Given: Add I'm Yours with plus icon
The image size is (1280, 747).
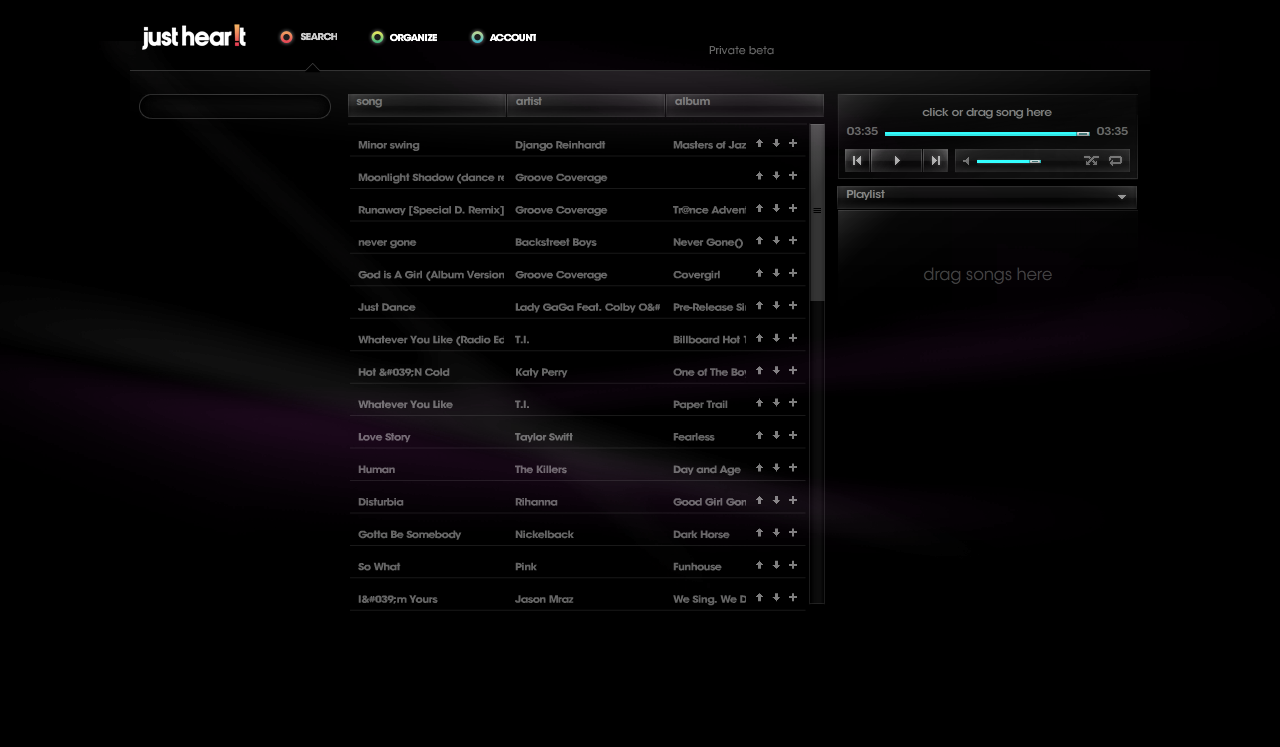Looking at the screenshot, I should click(793, 597).
